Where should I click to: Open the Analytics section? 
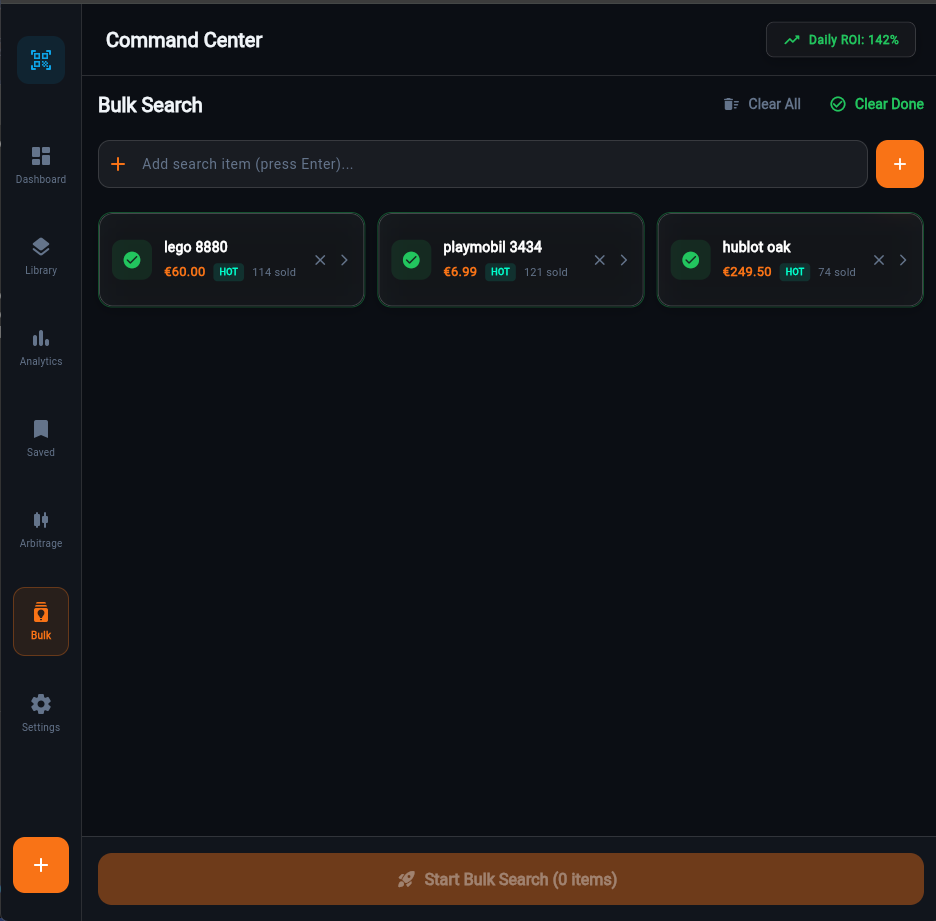tap(40, 346)
